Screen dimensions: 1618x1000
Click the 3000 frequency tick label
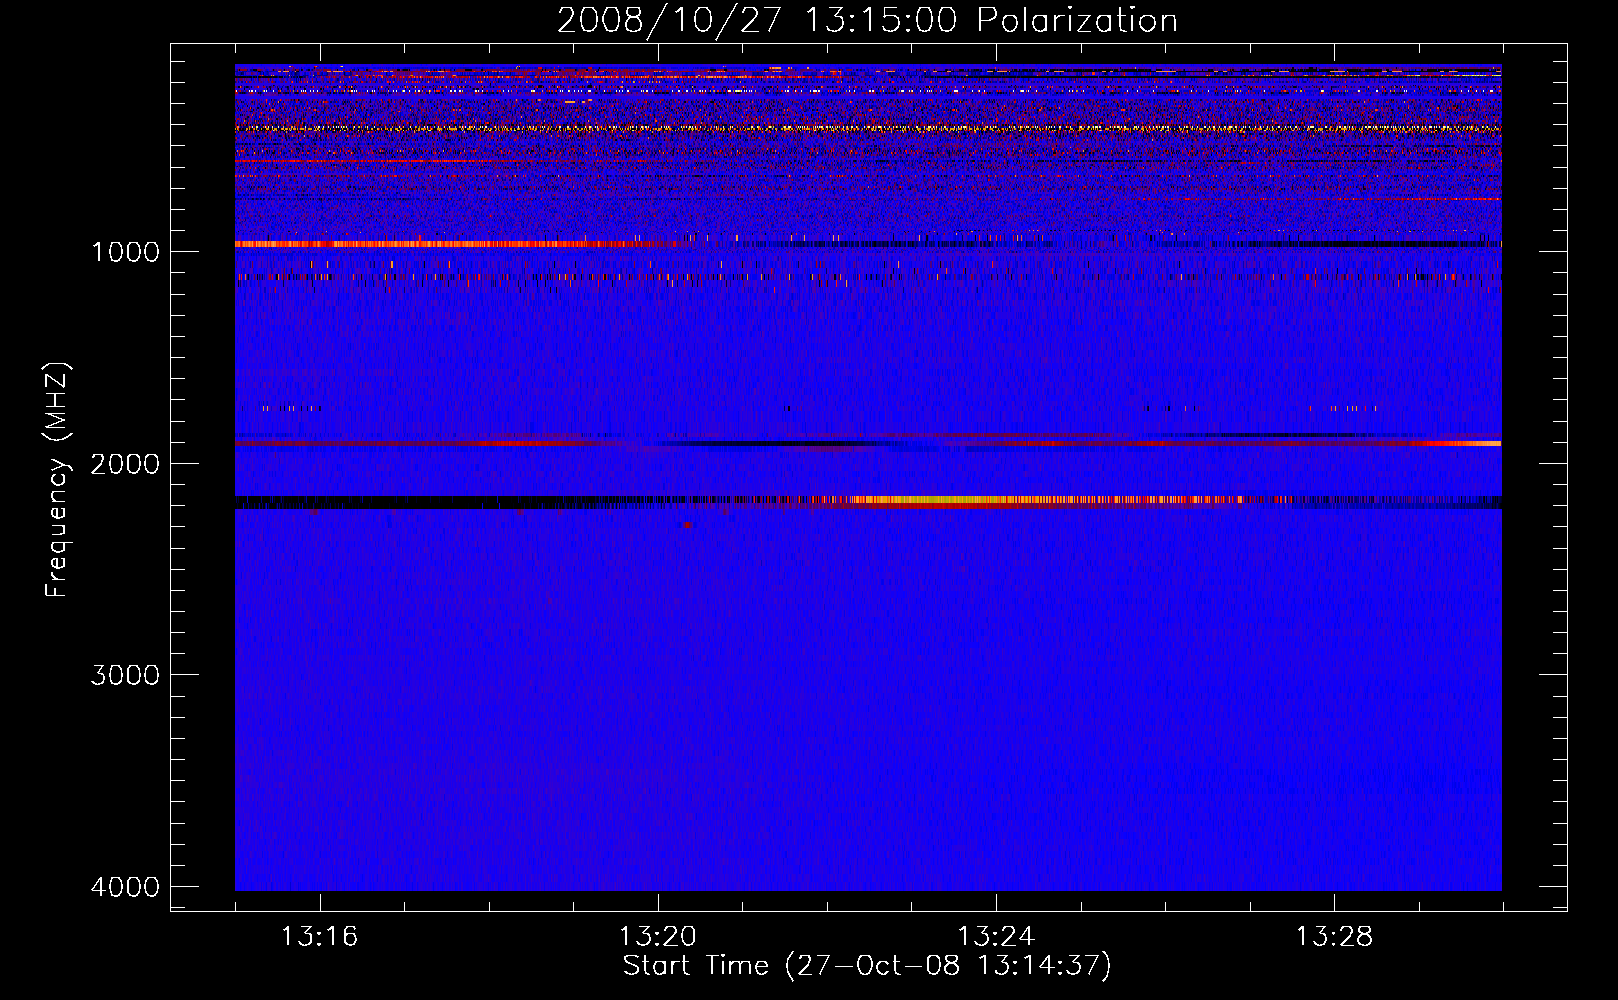pos(125,675)
